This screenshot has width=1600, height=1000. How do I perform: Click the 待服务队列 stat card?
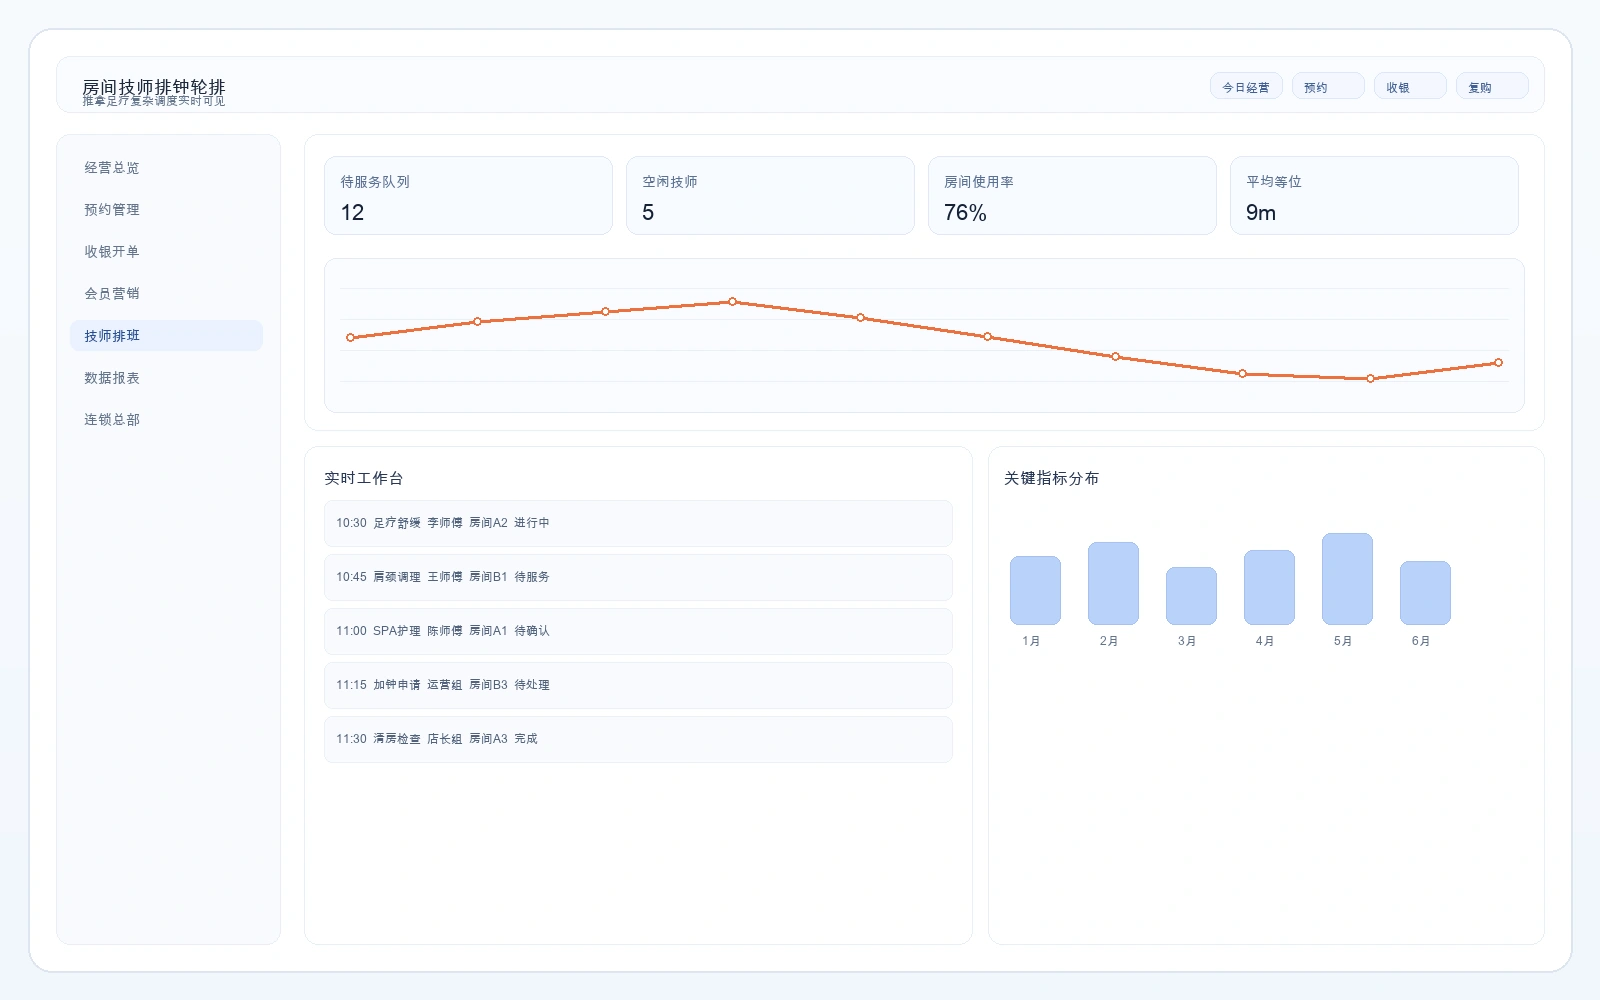[x=468, y=196]
